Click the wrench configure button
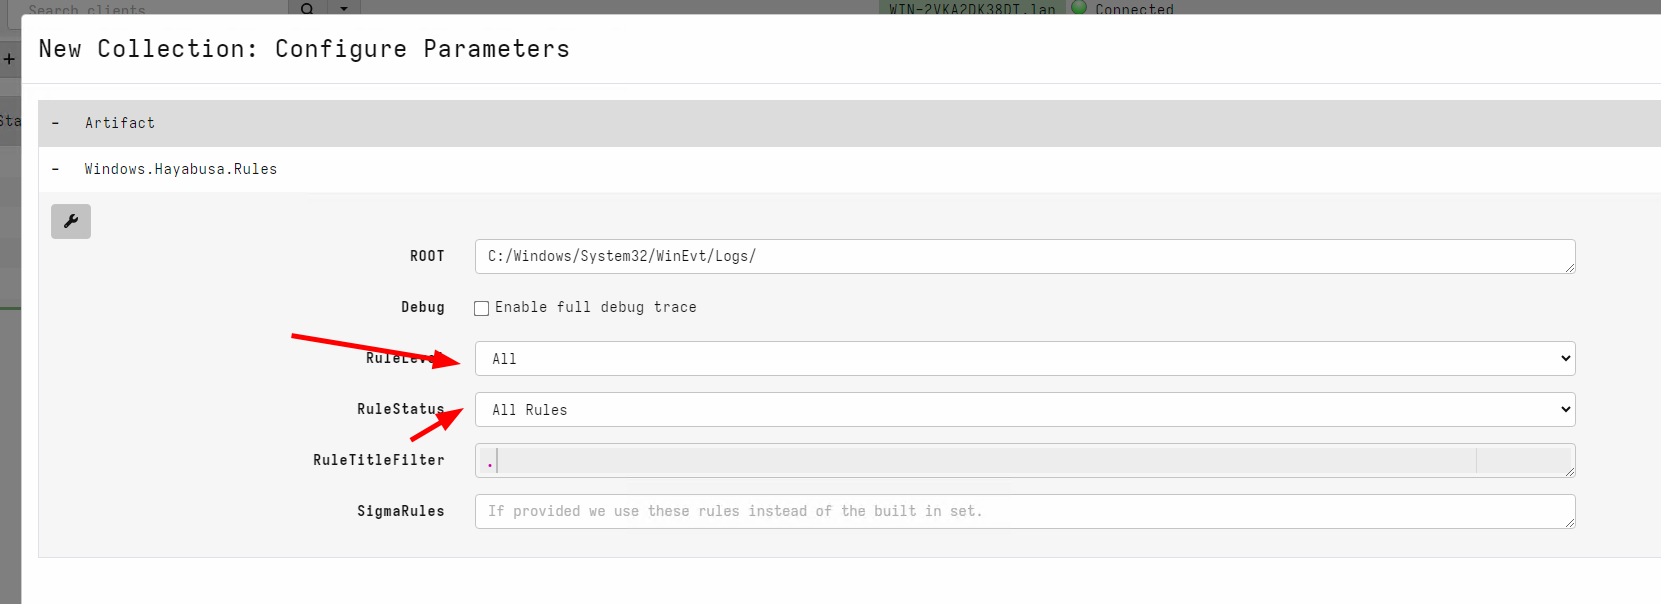1661x604 pixels. pyautogui.click(x=71, y=221)
